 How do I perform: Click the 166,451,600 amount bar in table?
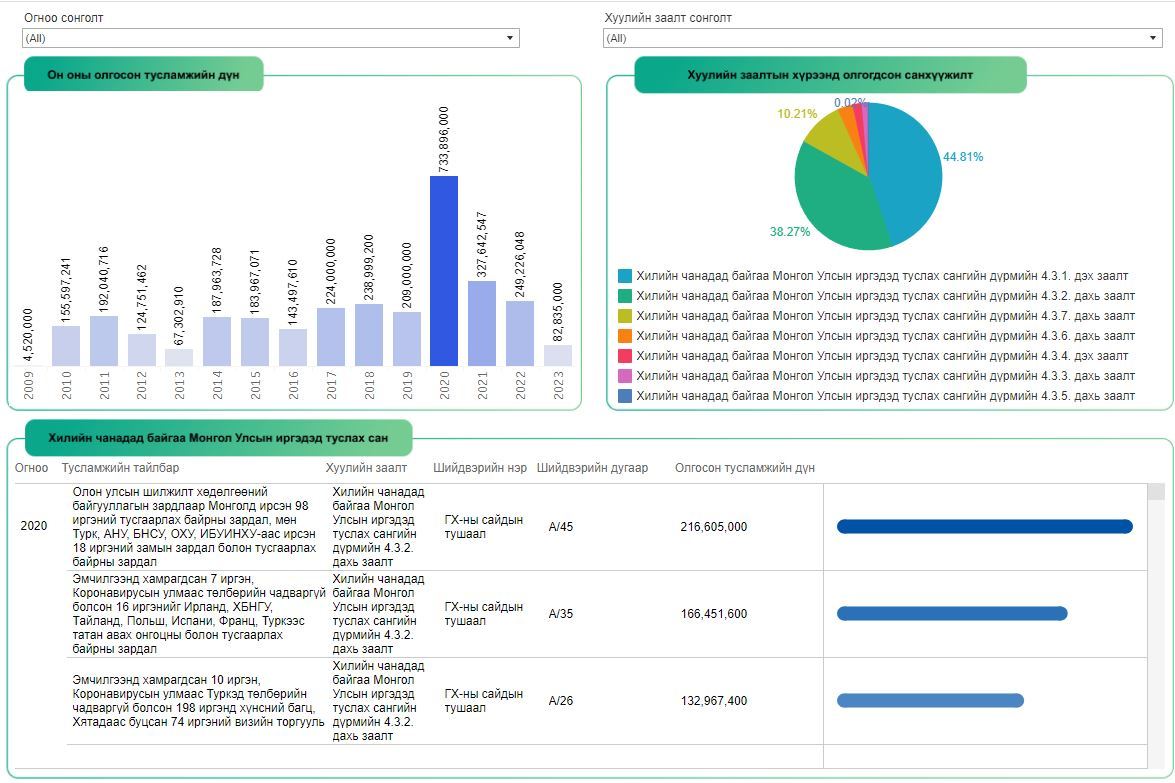coord(951,614)
